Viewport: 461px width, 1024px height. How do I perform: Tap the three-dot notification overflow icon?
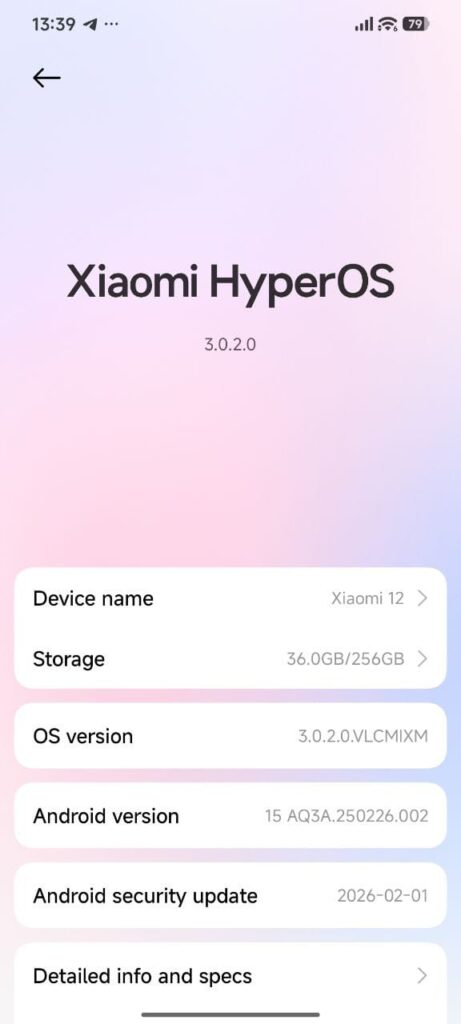(111, 25)
